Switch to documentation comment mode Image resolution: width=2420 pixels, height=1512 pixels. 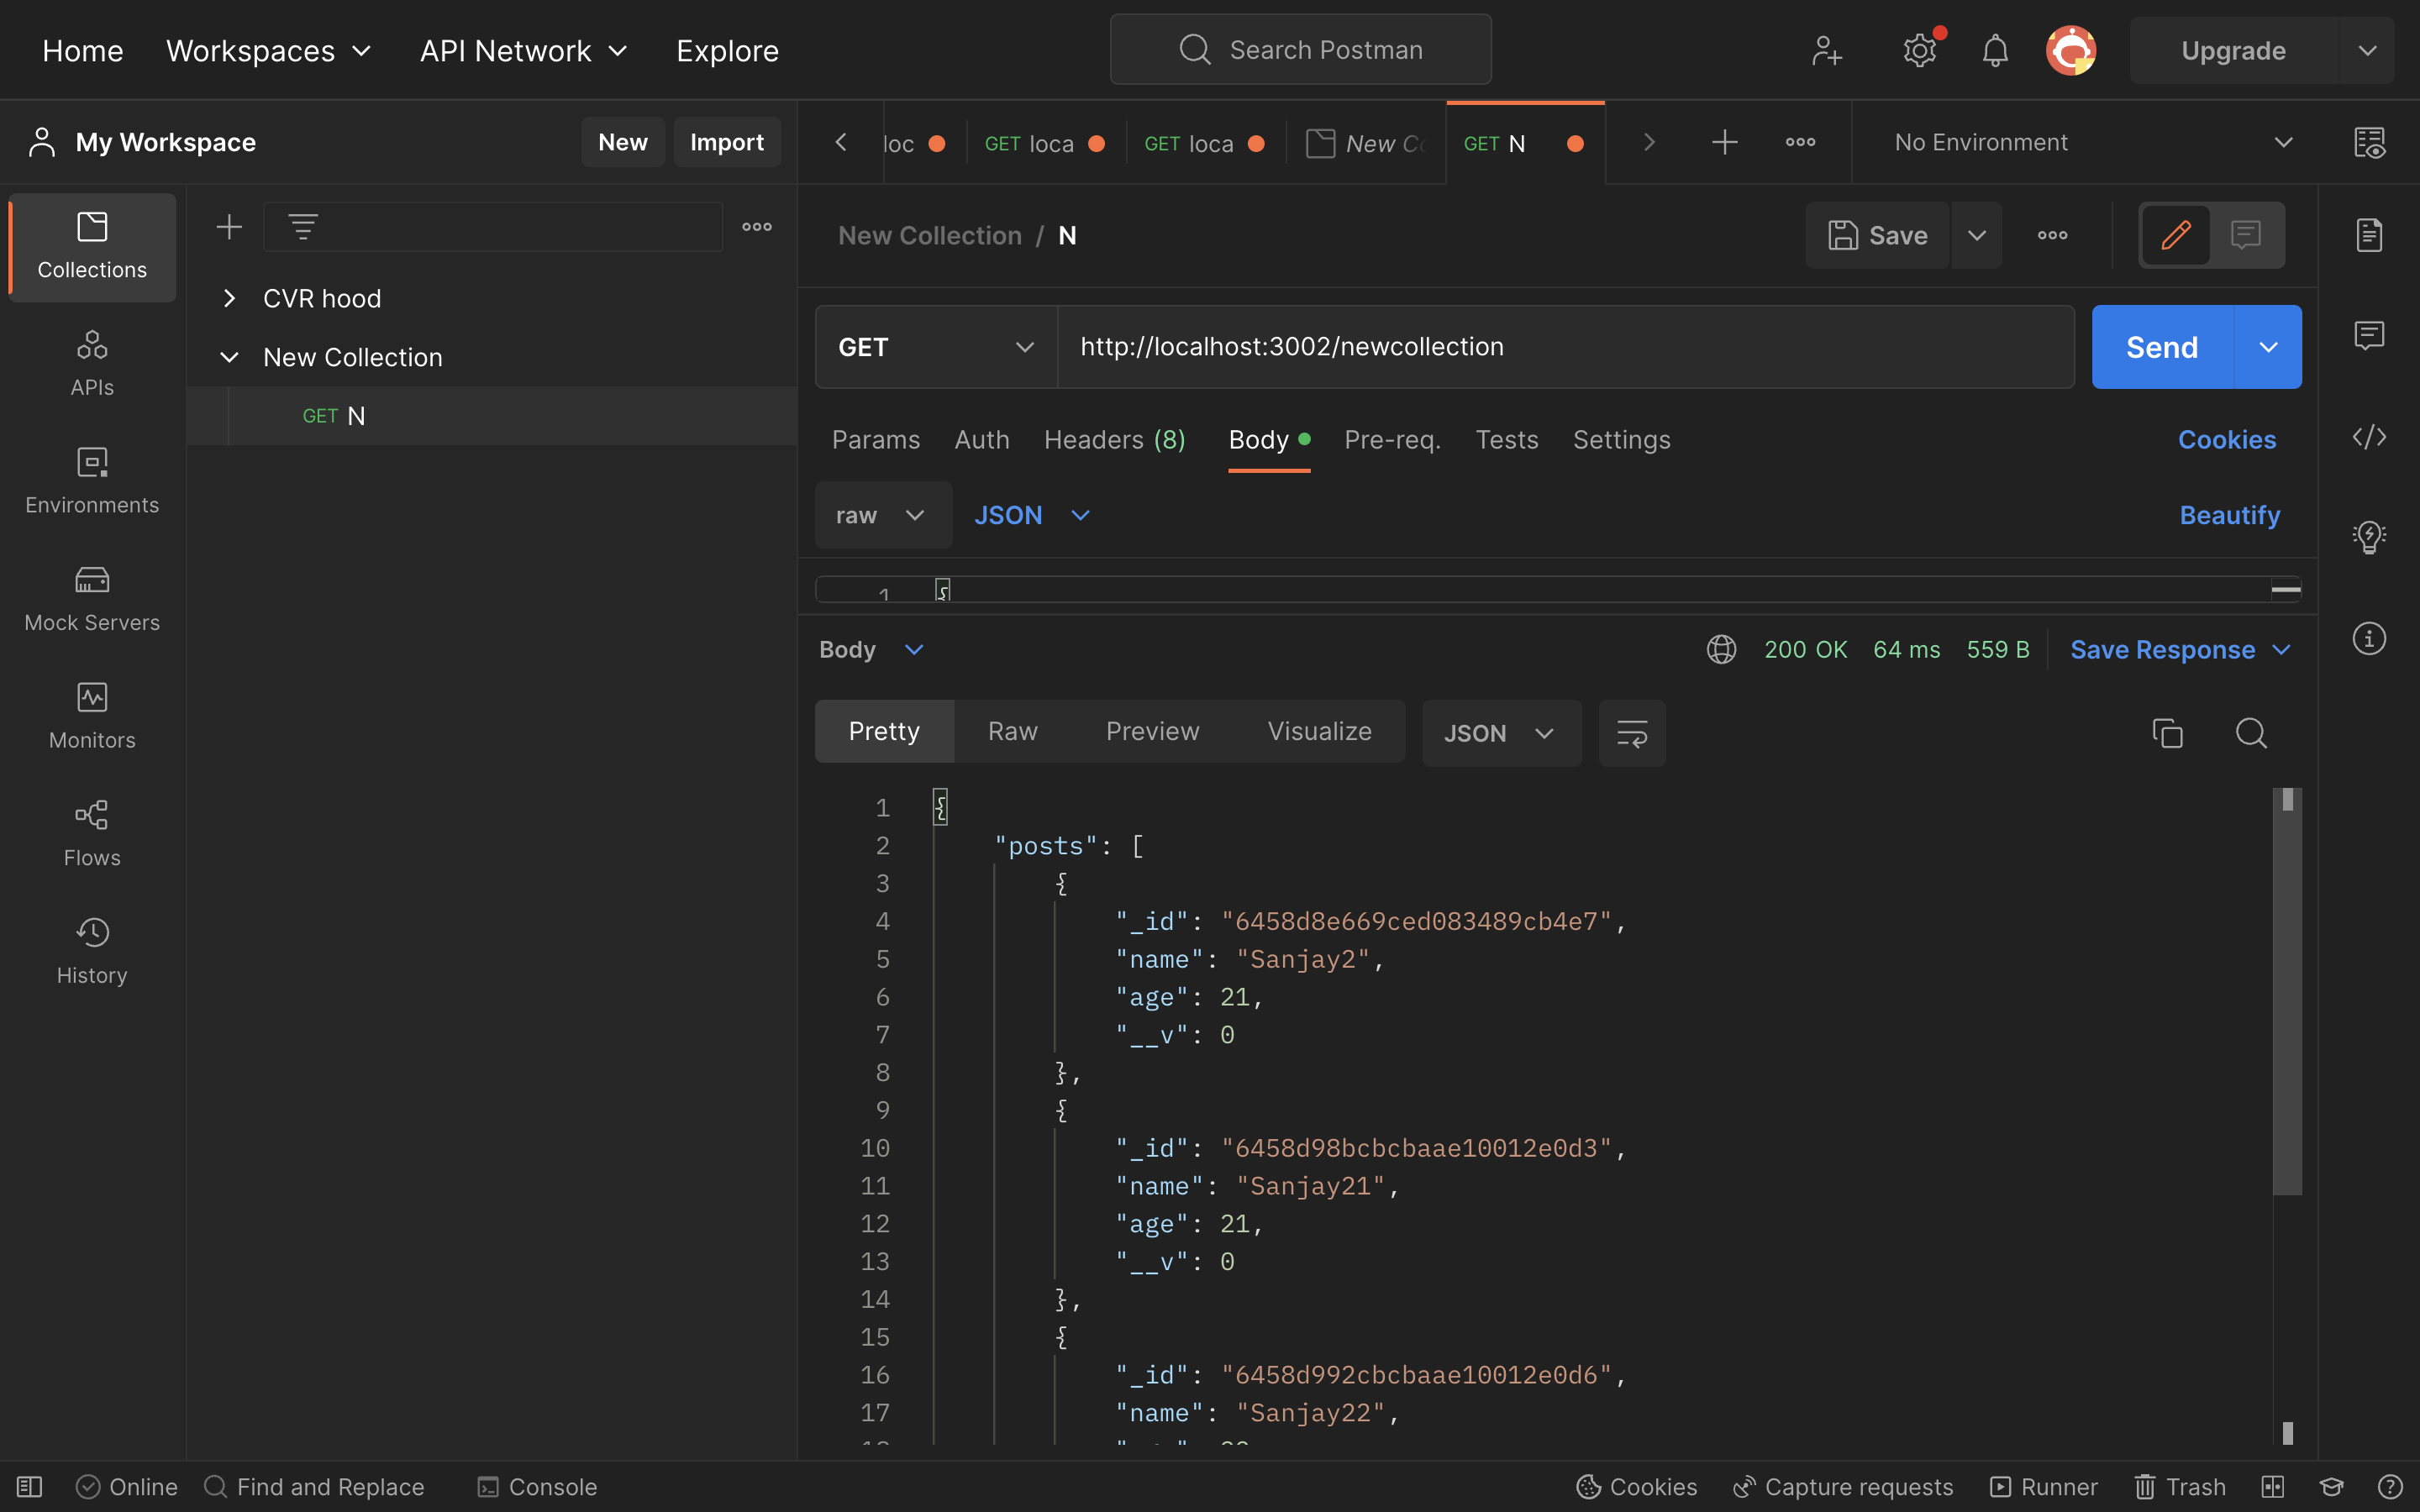click(x=2245, y=234)
